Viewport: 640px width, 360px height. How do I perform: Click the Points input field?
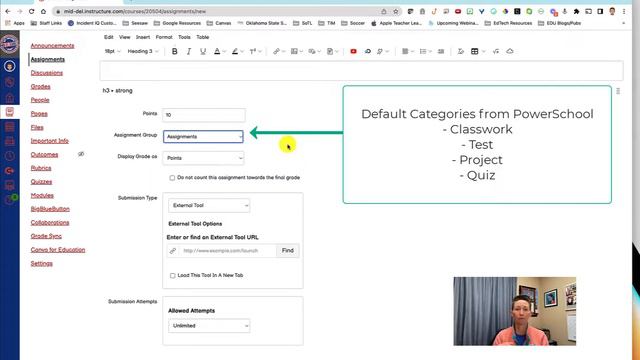pyautogui.click(x=204, y=115)
